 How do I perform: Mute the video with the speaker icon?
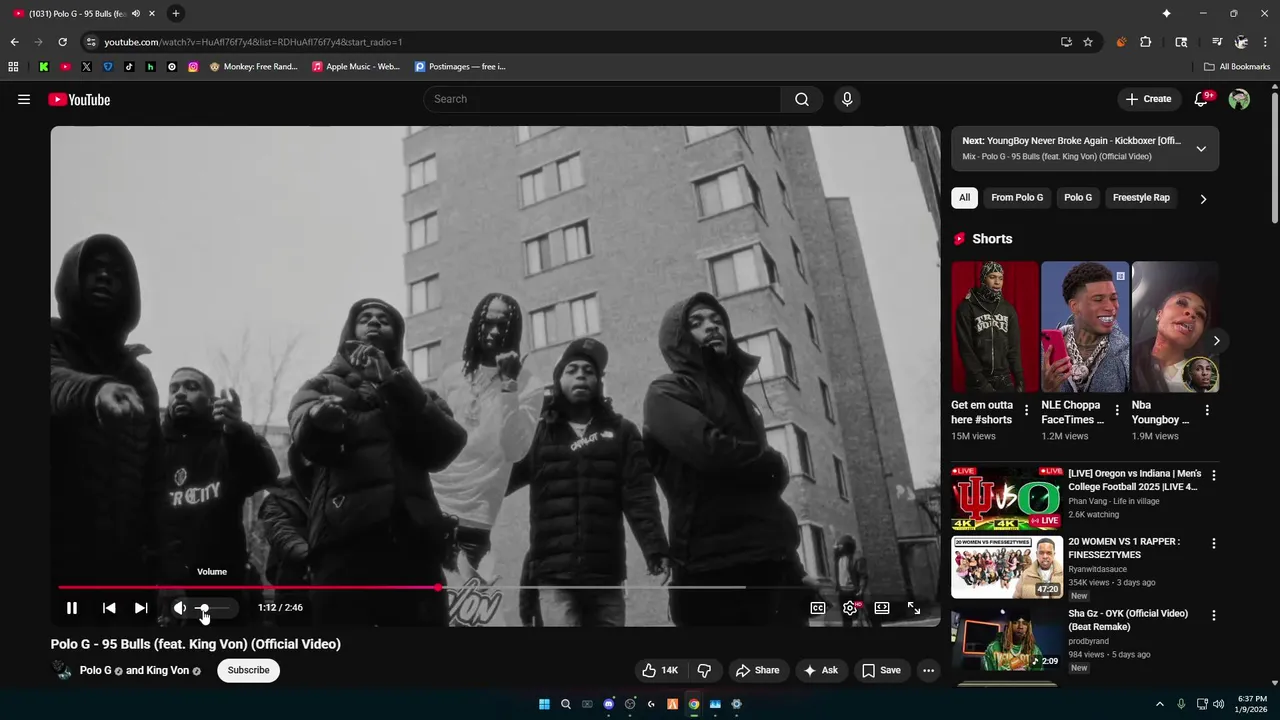coord(180,608)
